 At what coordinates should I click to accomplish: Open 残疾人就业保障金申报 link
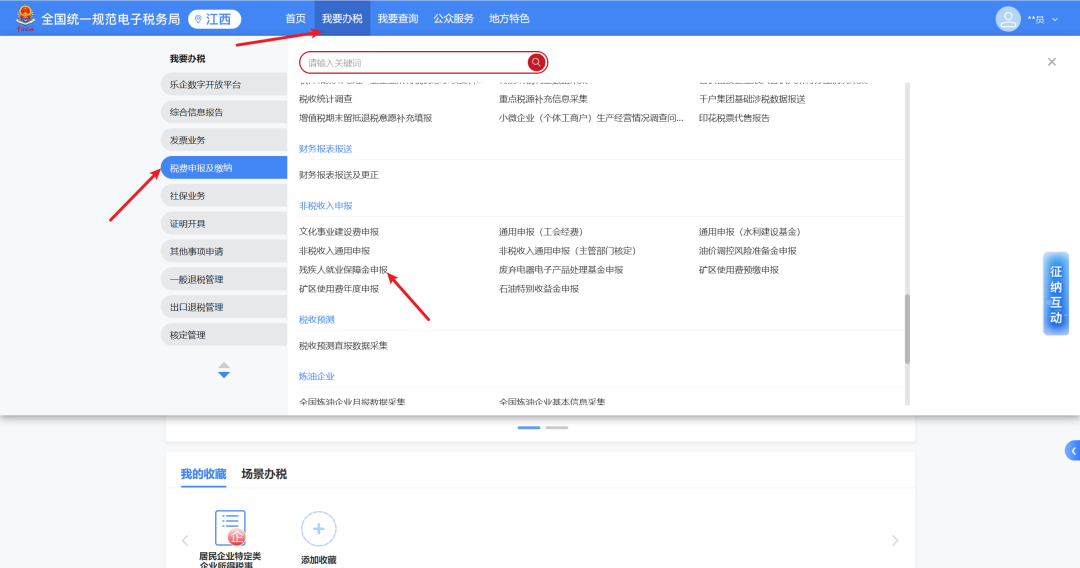coord(343,270)
